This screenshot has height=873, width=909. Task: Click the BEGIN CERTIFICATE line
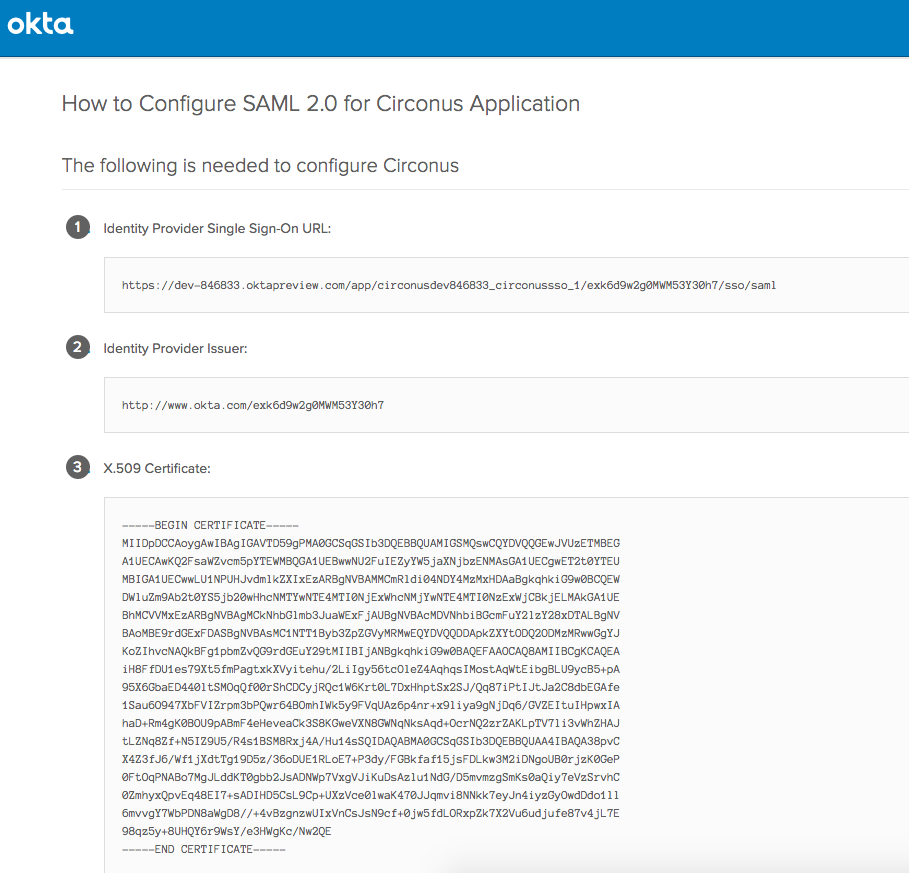coord(210,525)
